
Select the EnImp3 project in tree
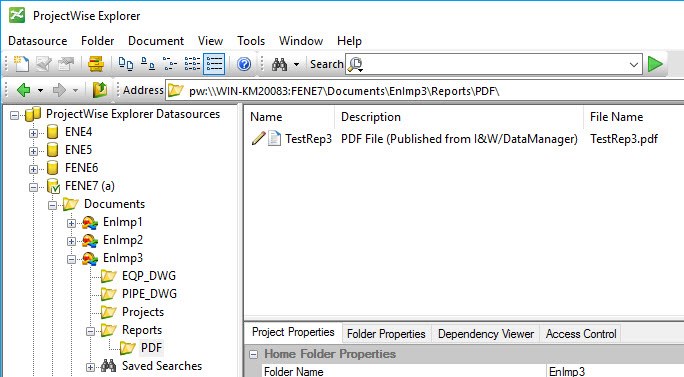click(123, 258)
